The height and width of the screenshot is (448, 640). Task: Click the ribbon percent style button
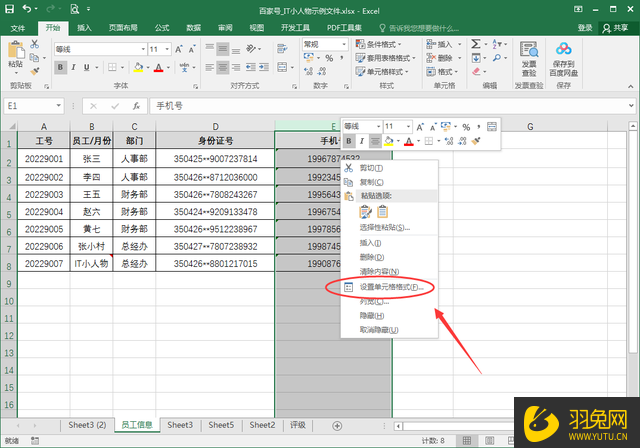(x=329, y=58)
